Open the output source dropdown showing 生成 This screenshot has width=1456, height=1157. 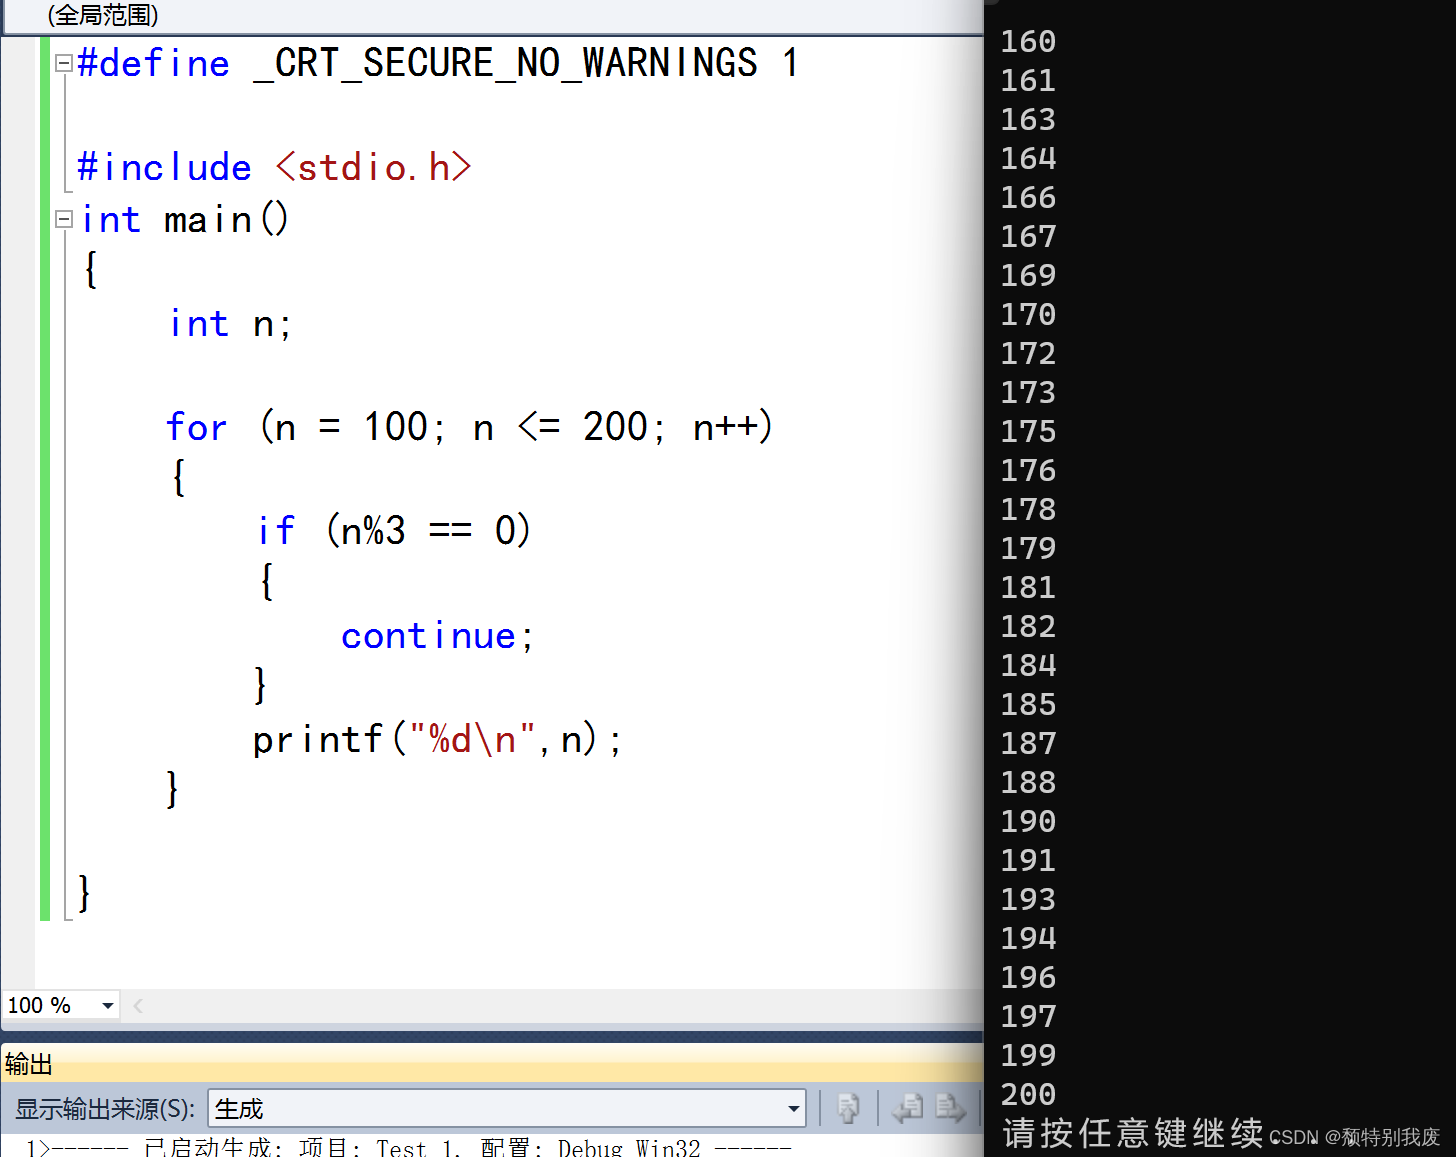coord(507,1108)
